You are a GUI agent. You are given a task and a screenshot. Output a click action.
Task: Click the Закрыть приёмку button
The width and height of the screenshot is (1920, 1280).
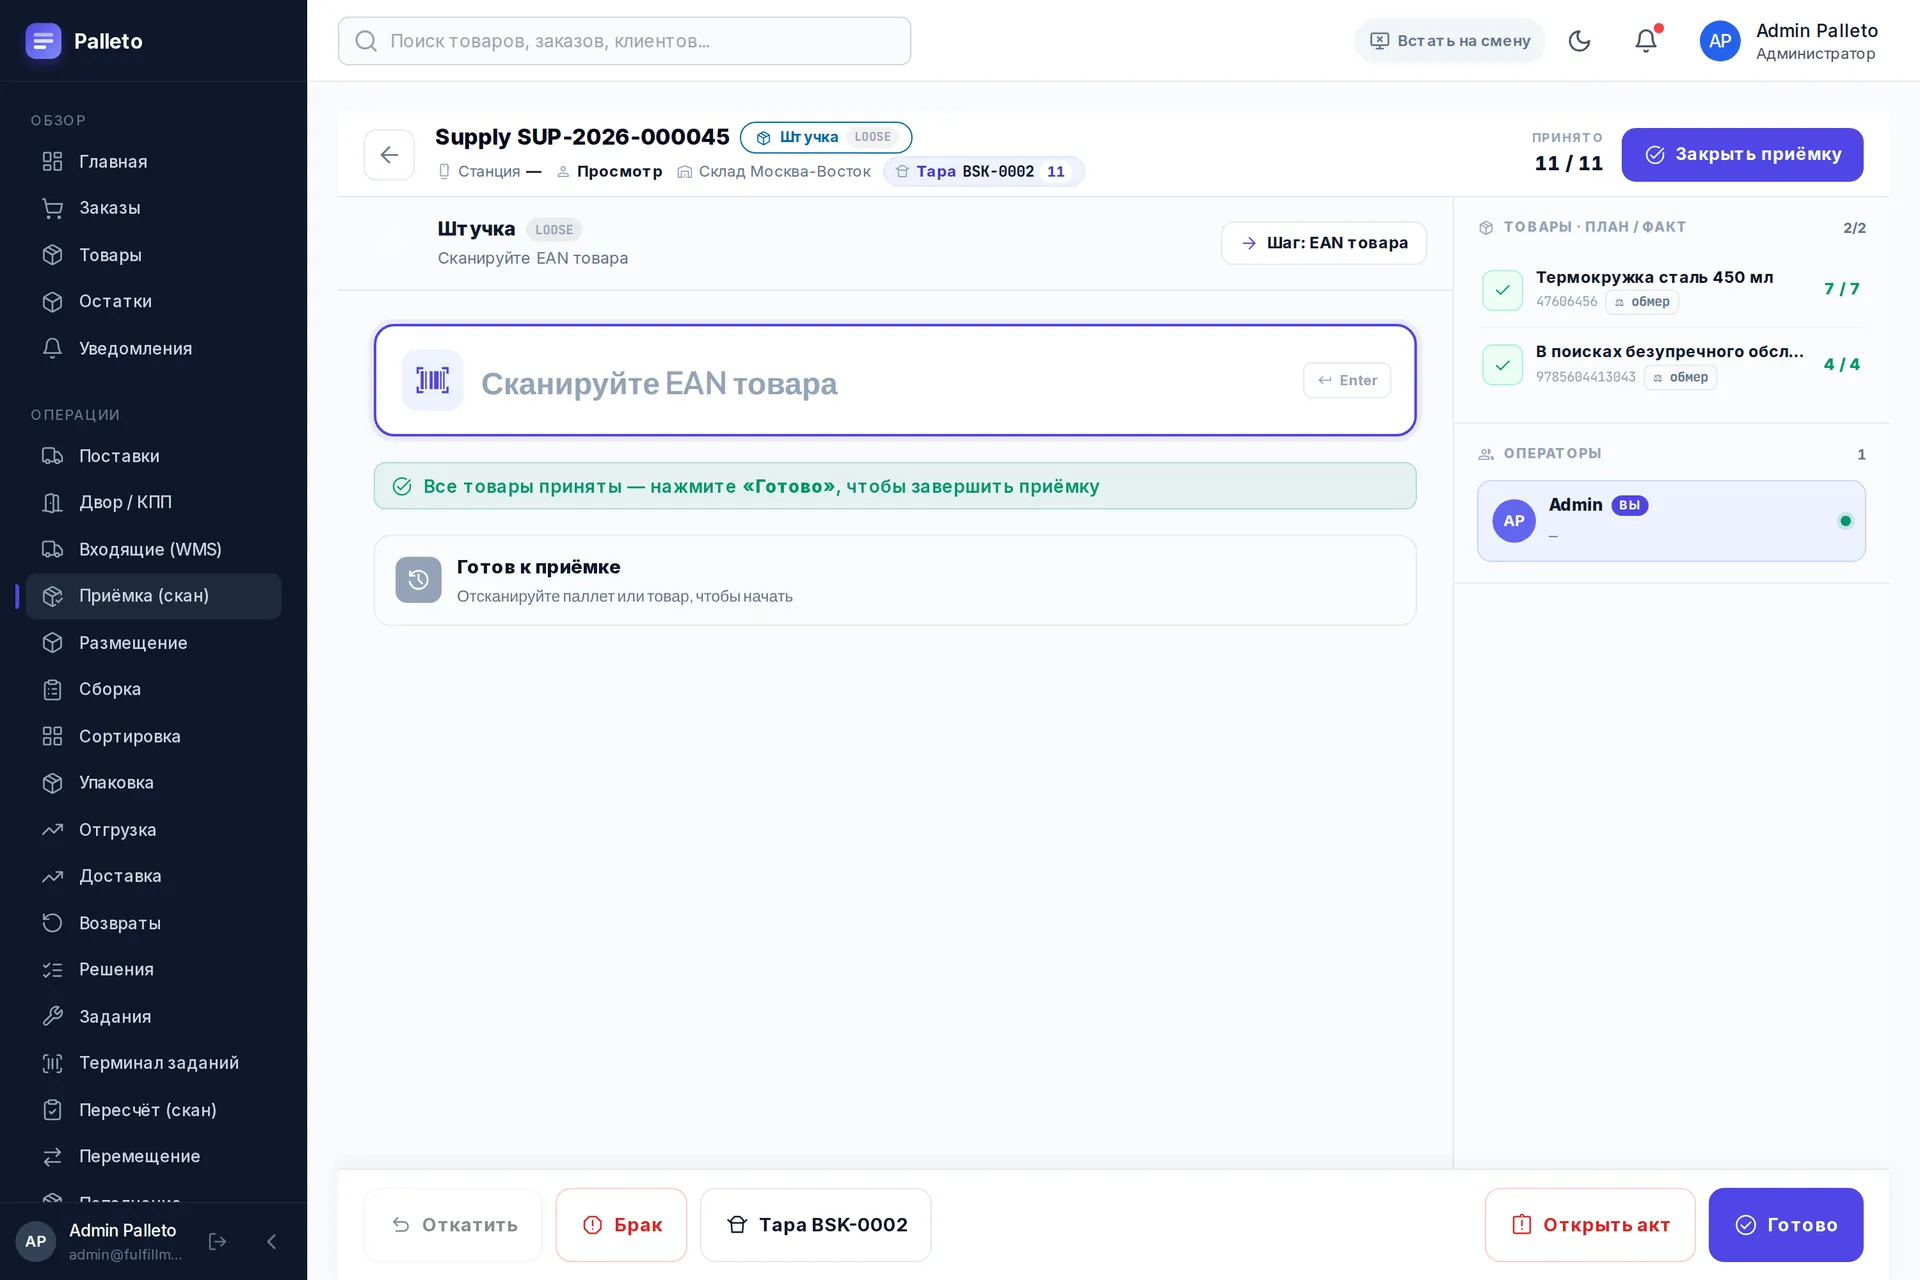click(x=1742, y=155)
